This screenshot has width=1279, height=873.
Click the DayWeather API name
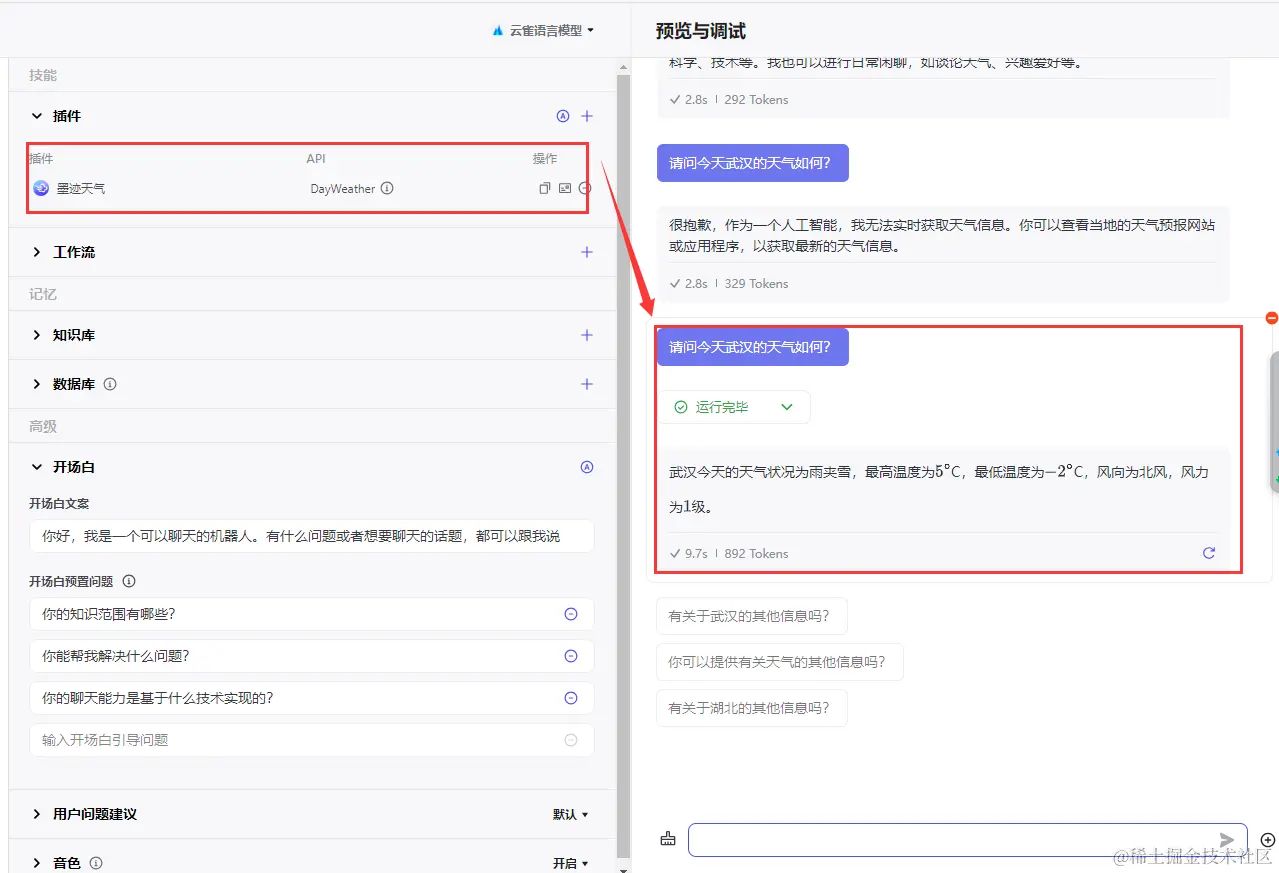point(342,188)
